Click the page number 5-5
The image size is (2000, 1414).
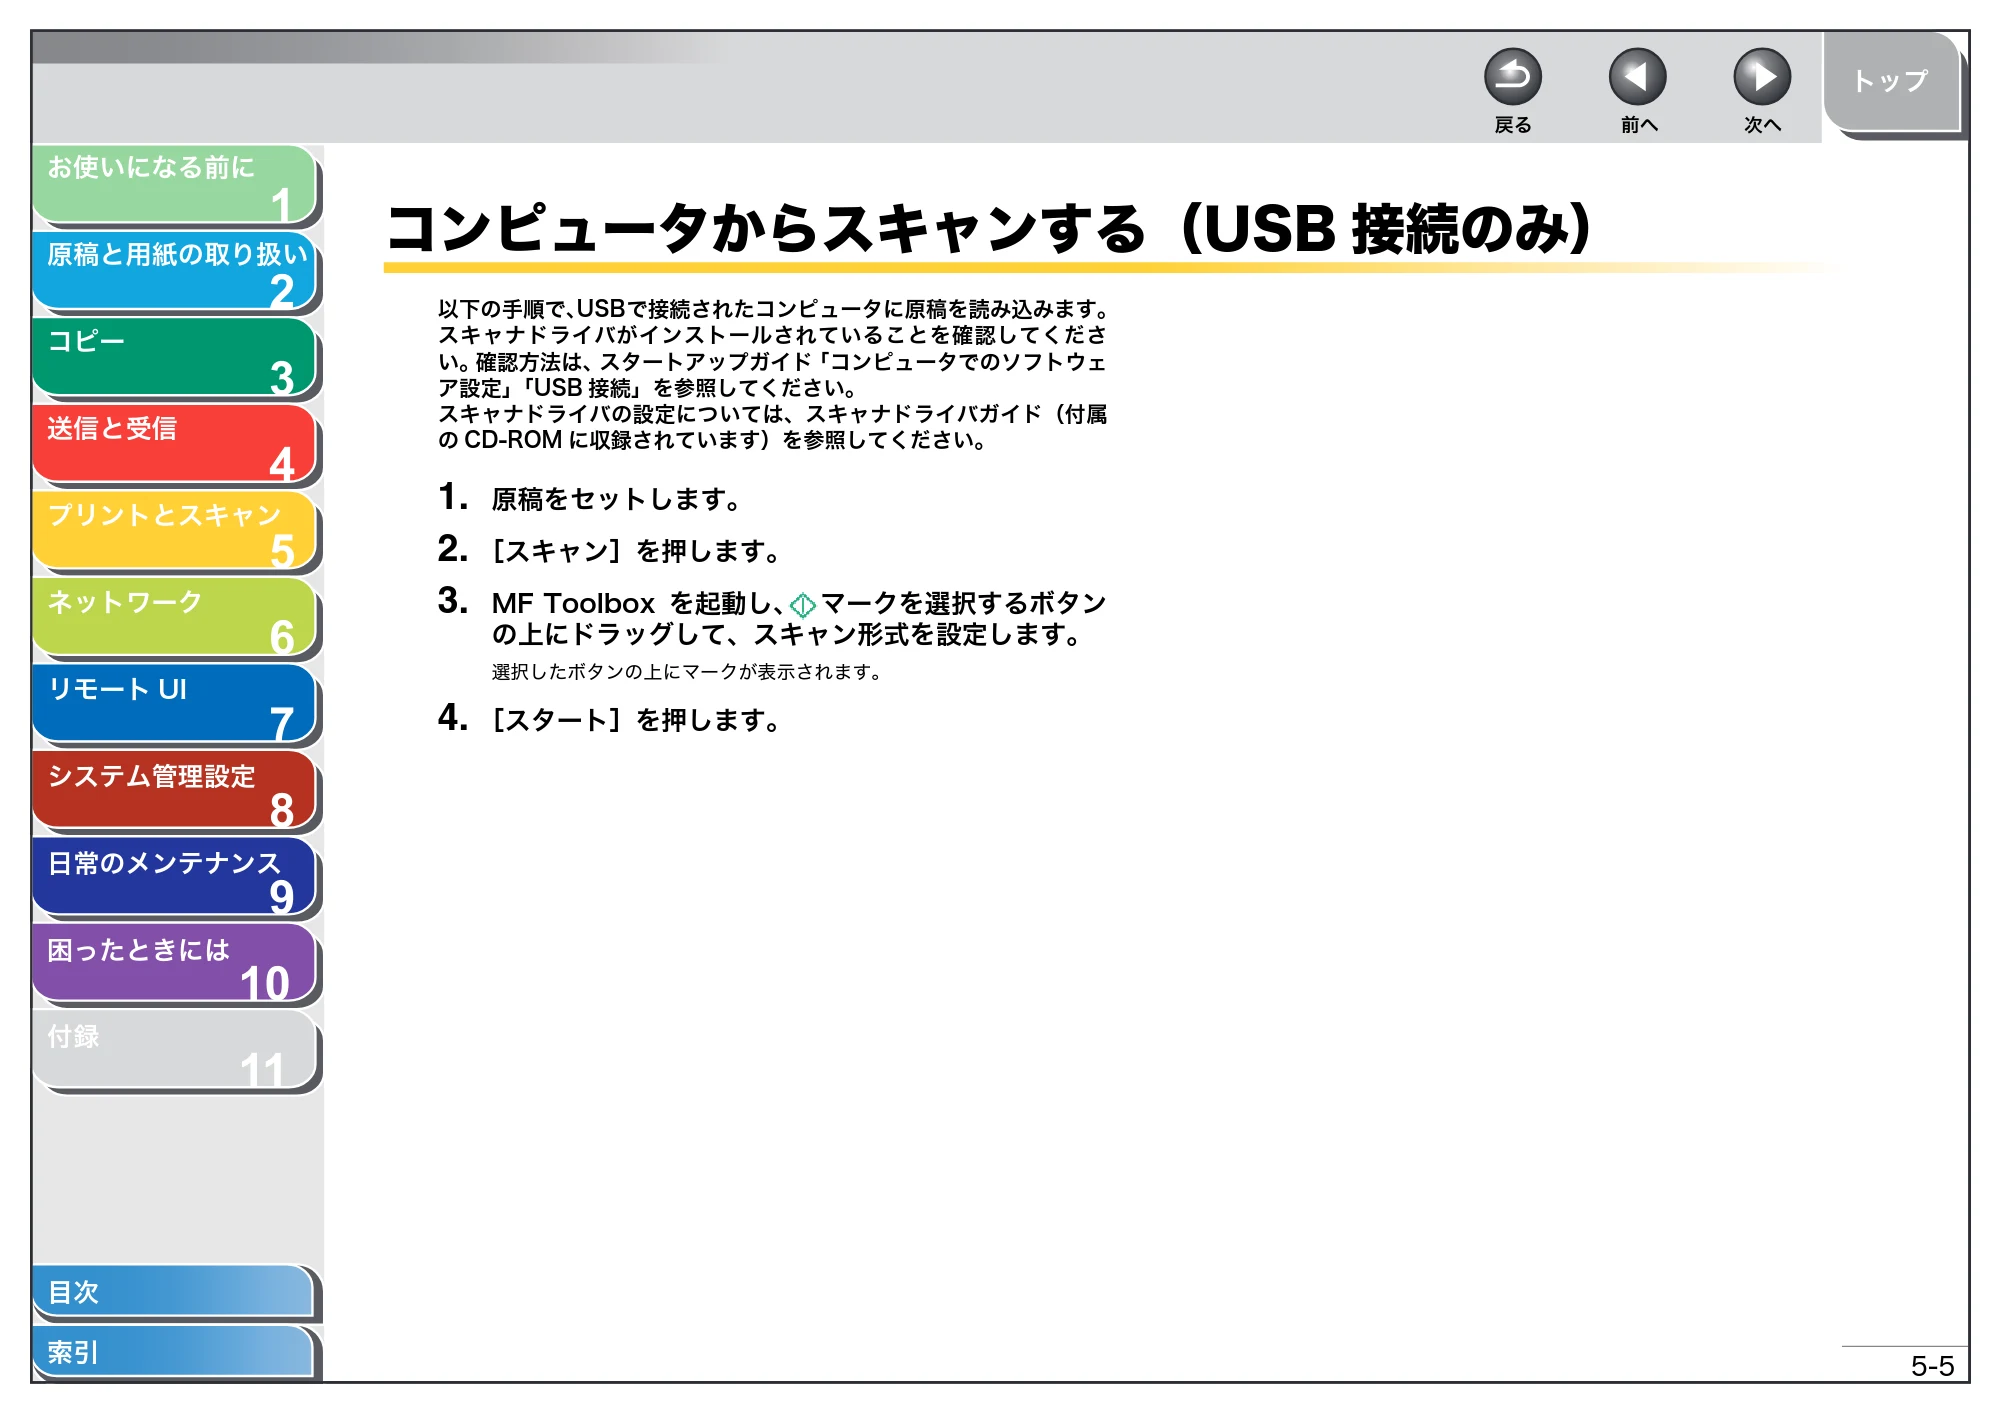tap(1932, 1366)
